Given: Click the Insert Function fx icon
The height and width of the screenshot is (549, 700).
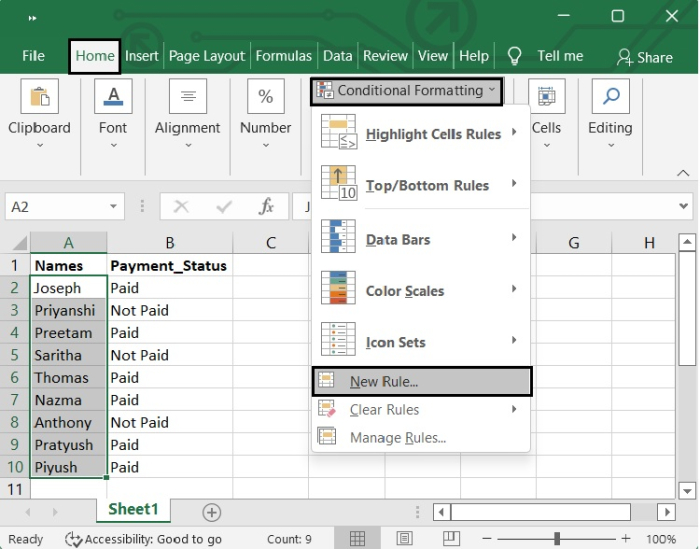Looking at the screenshot, I should point(267,207).
